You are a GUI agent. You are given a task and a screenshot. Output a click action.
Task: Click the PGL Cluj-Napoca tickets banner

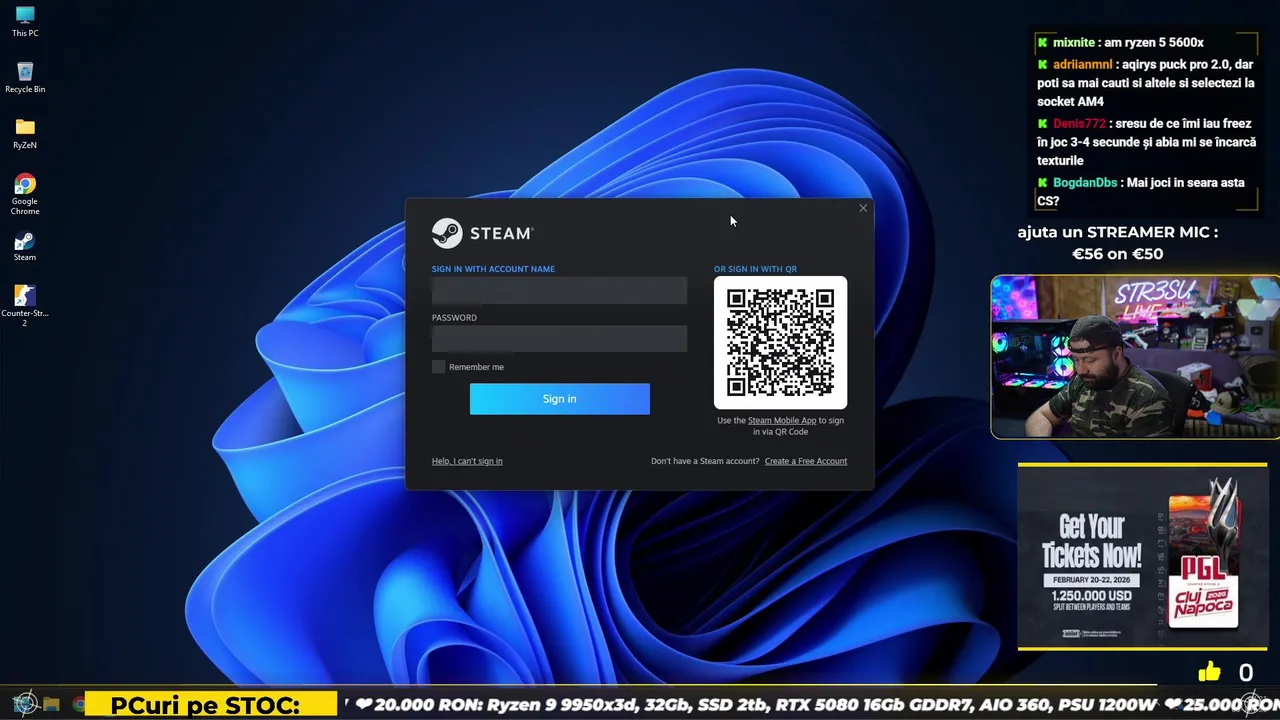[1142, 556]
